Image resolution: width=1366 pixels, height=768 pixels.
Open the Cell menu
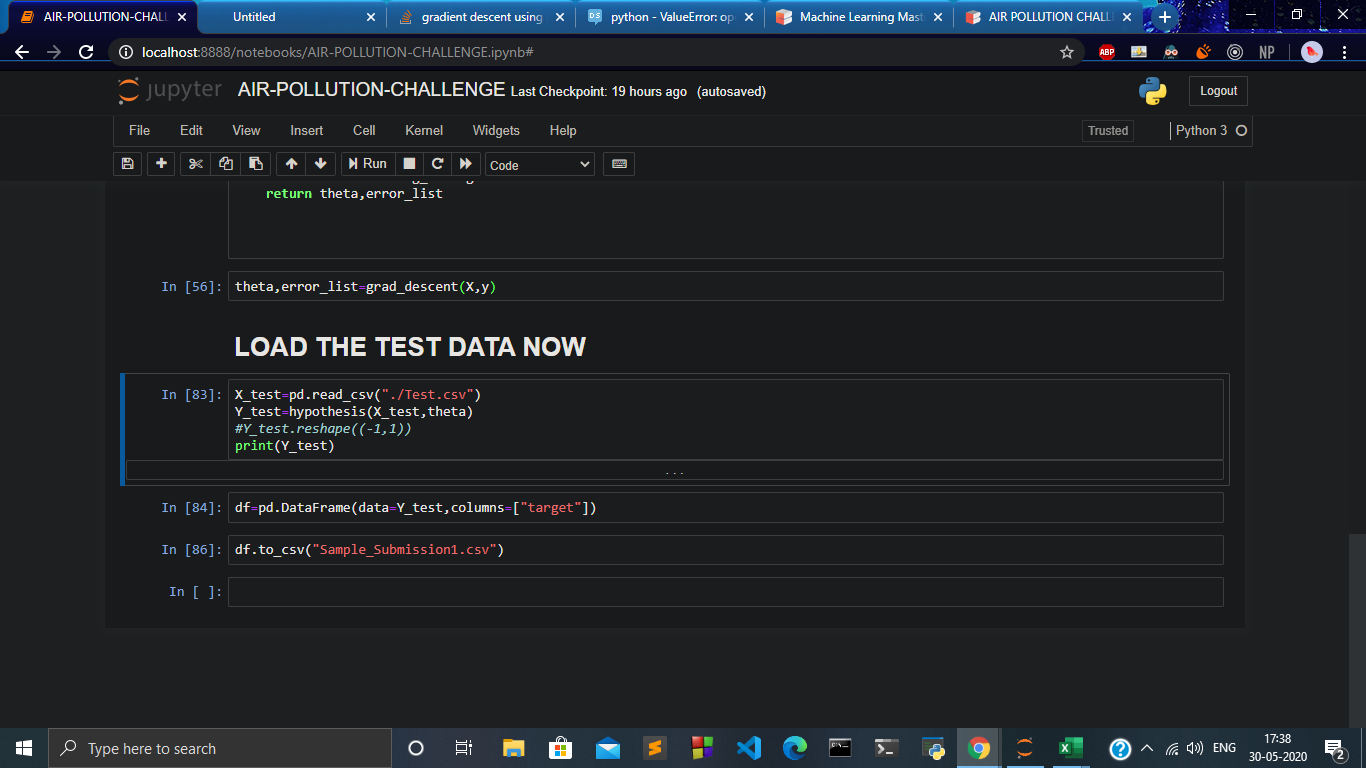364,131
